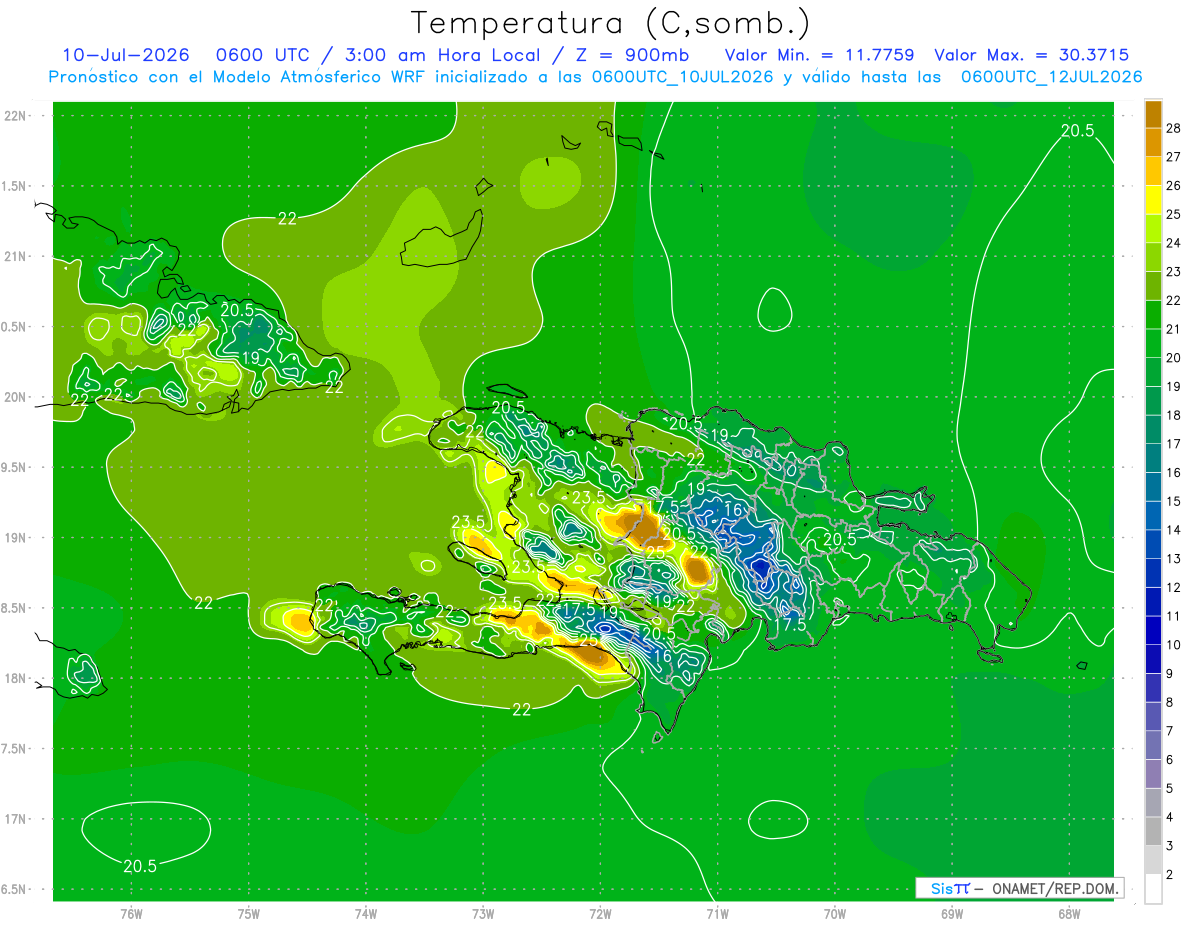
Task: Click the '72W' longitude axis label
Action: [600, 914]
